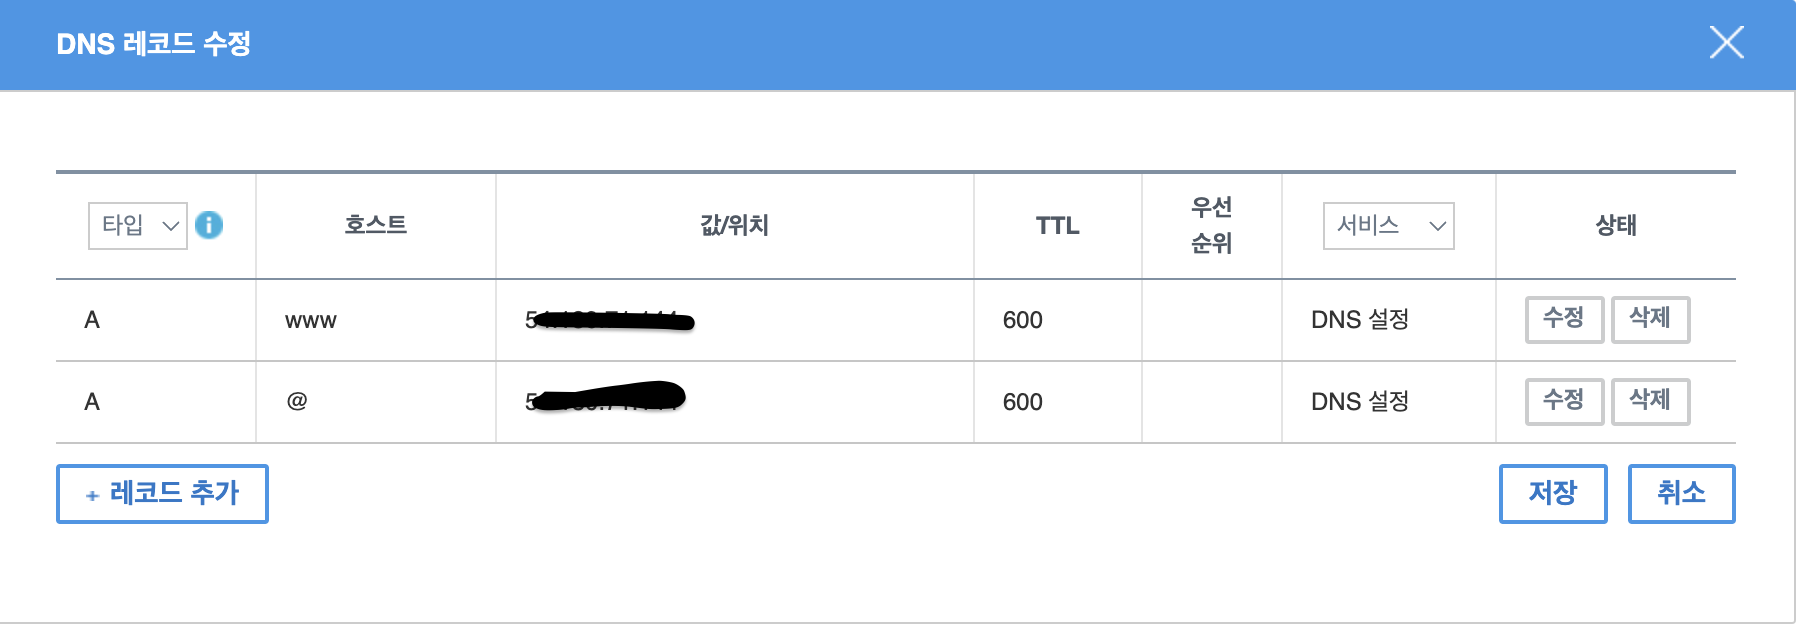The height and width of the screenshot is (624, 1796).
Task: Save changes with the 저장 button
Action: click(1553, 493)
